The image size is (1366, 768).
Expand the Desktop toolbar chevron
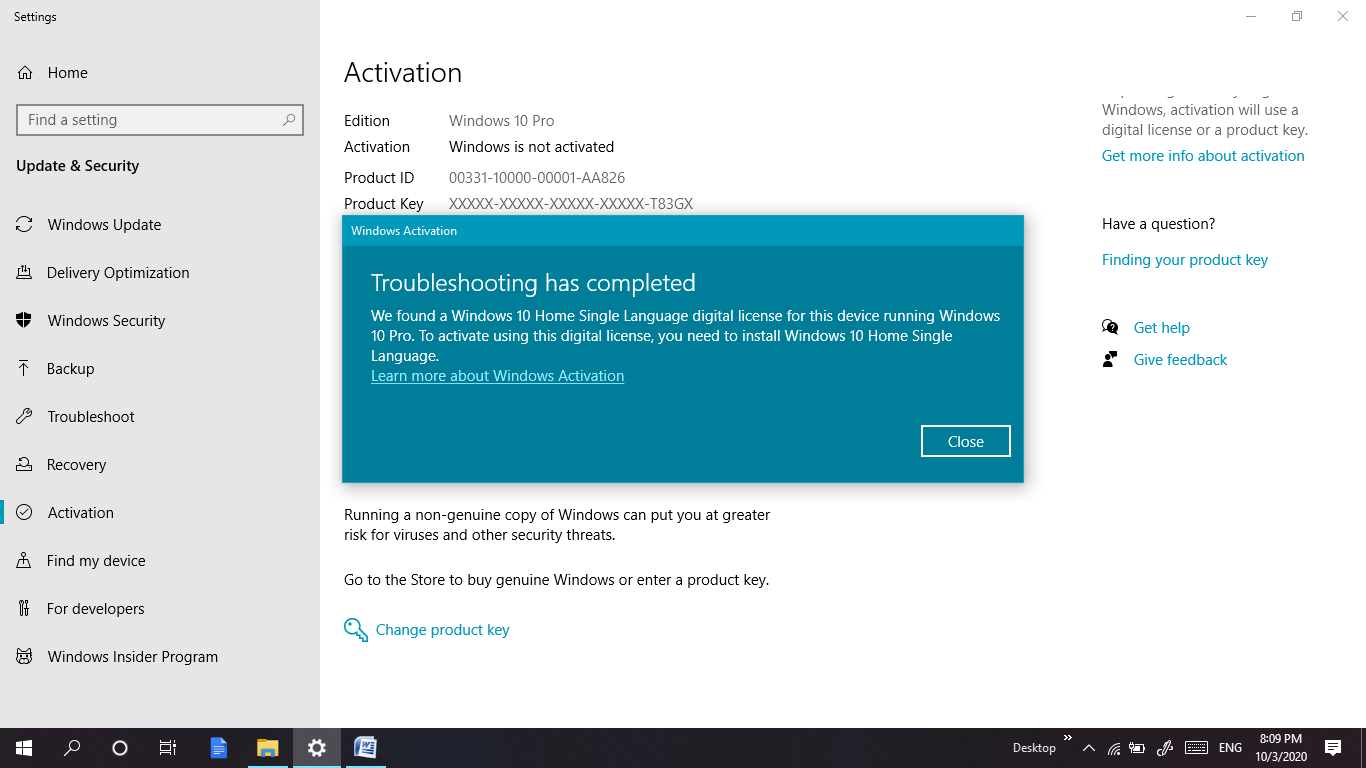coord(1067,738)
